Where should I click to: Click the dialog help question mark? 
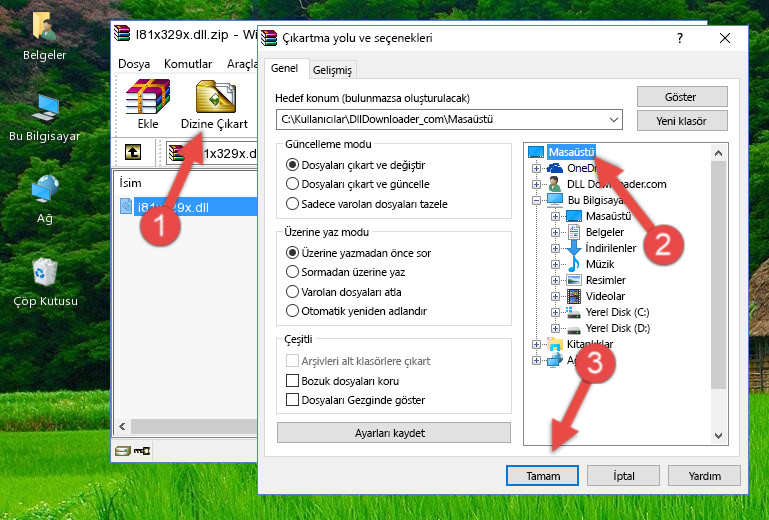680,38
